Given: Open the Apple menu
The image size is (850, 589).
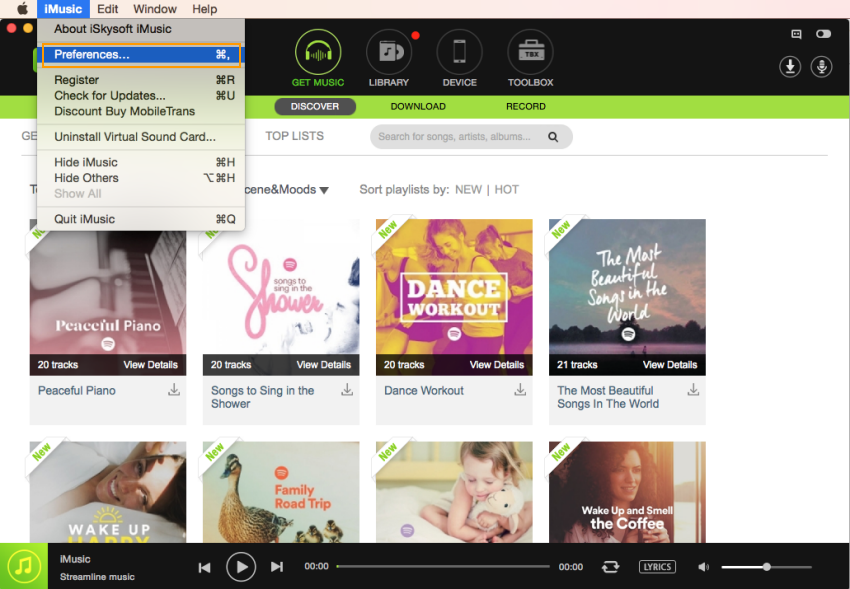Looking at the screenshot, I should point(22,9).
